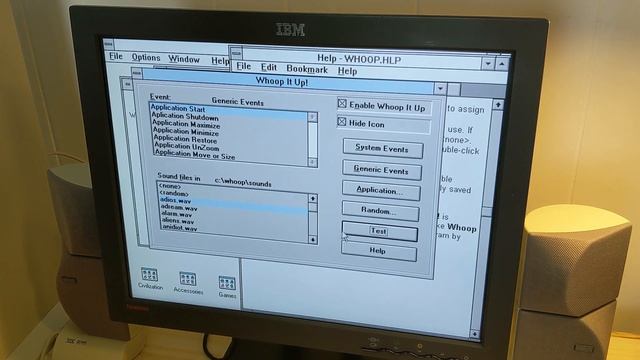Open File menu in Help window
640x360 pixels.
tap(244, 66)
